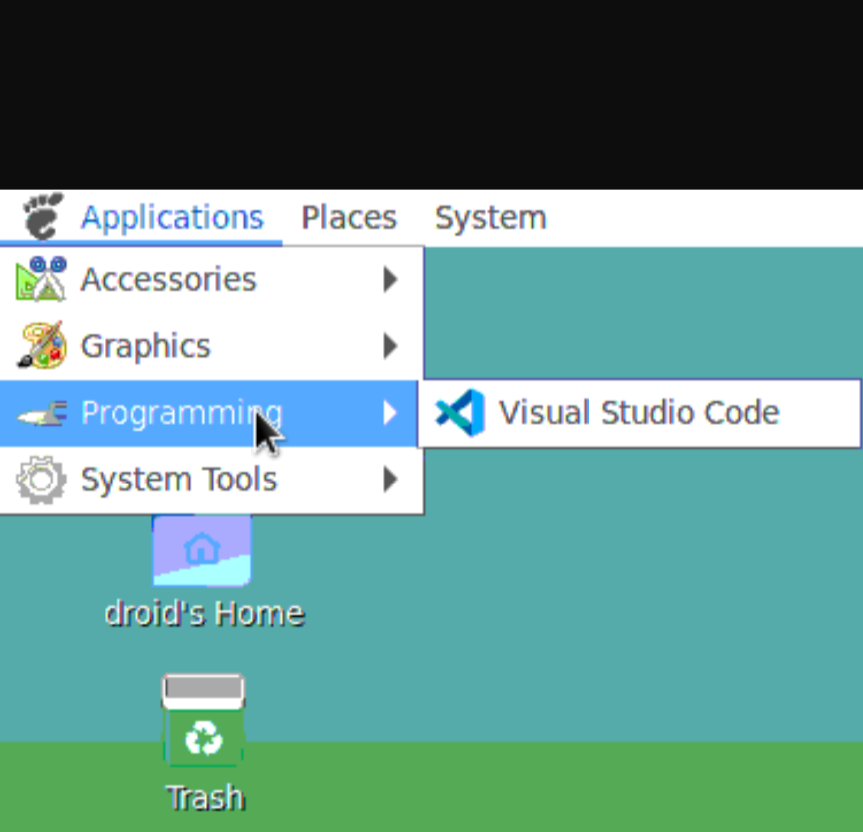The height and width of the screenshot is (832, 863).
Task: Select the Programming menu entry
Action: (181, 412)
